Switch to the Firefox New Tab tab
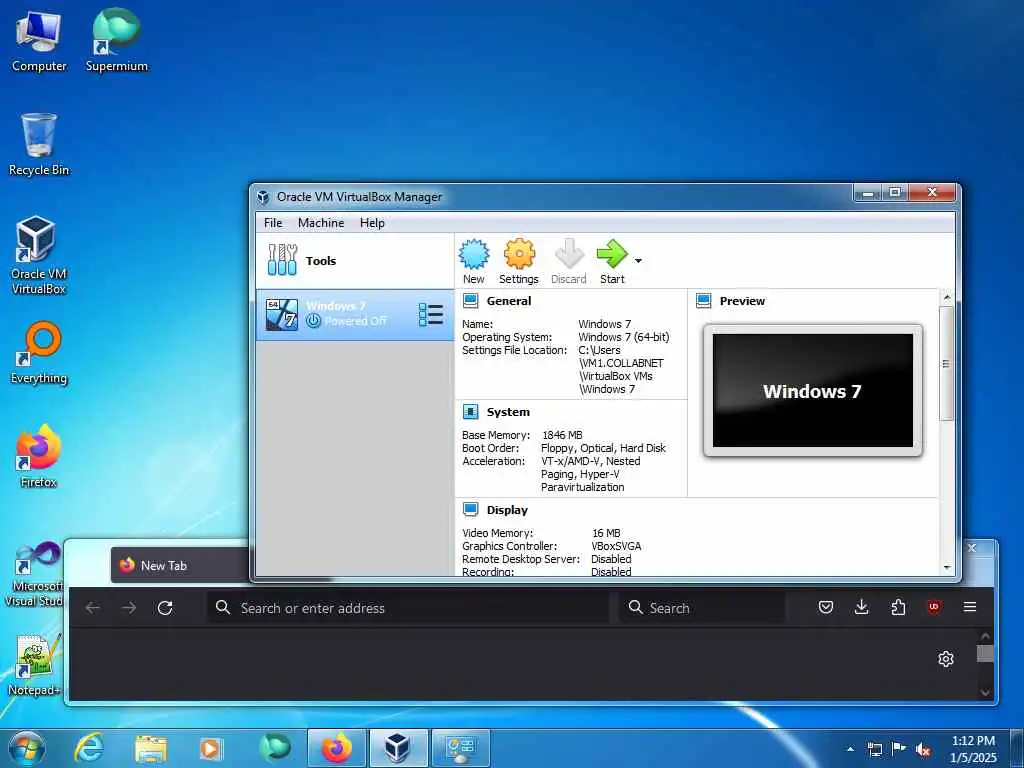 coord(180,566)
